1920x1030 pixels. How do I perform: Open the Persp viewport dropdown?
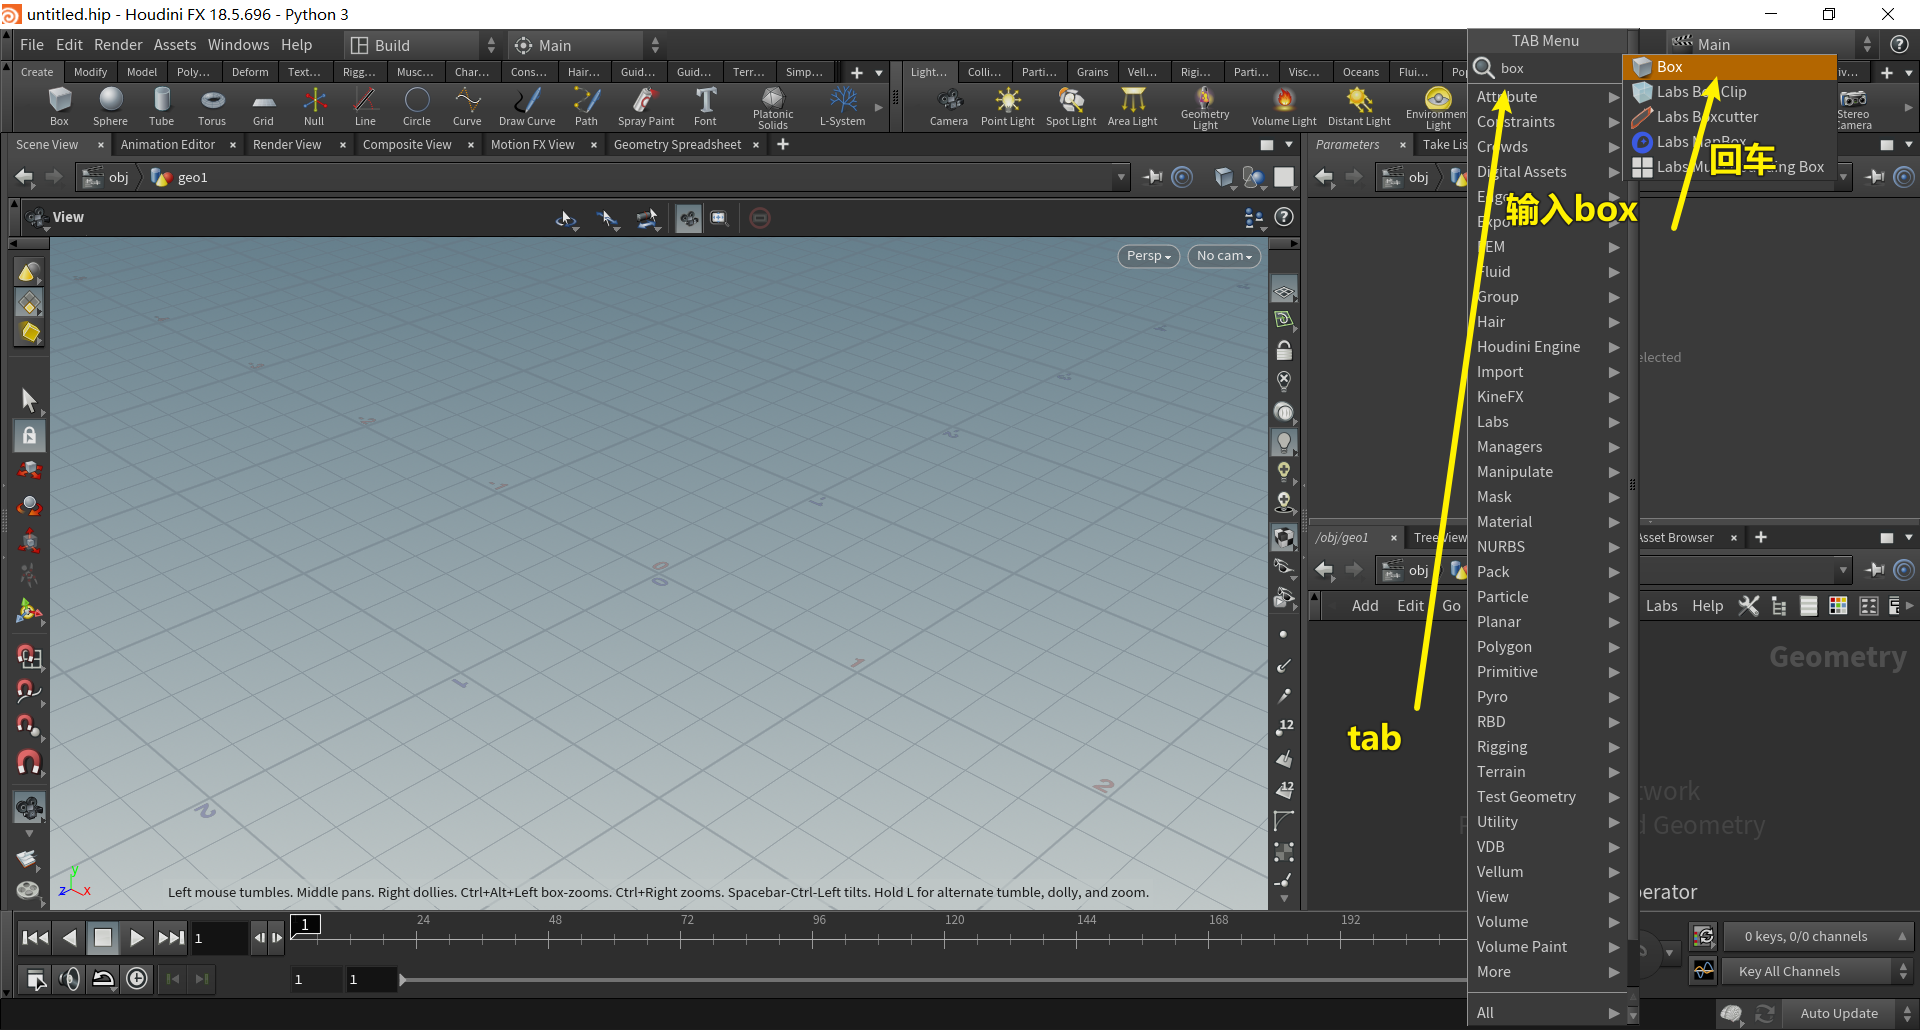(1147, 256)
